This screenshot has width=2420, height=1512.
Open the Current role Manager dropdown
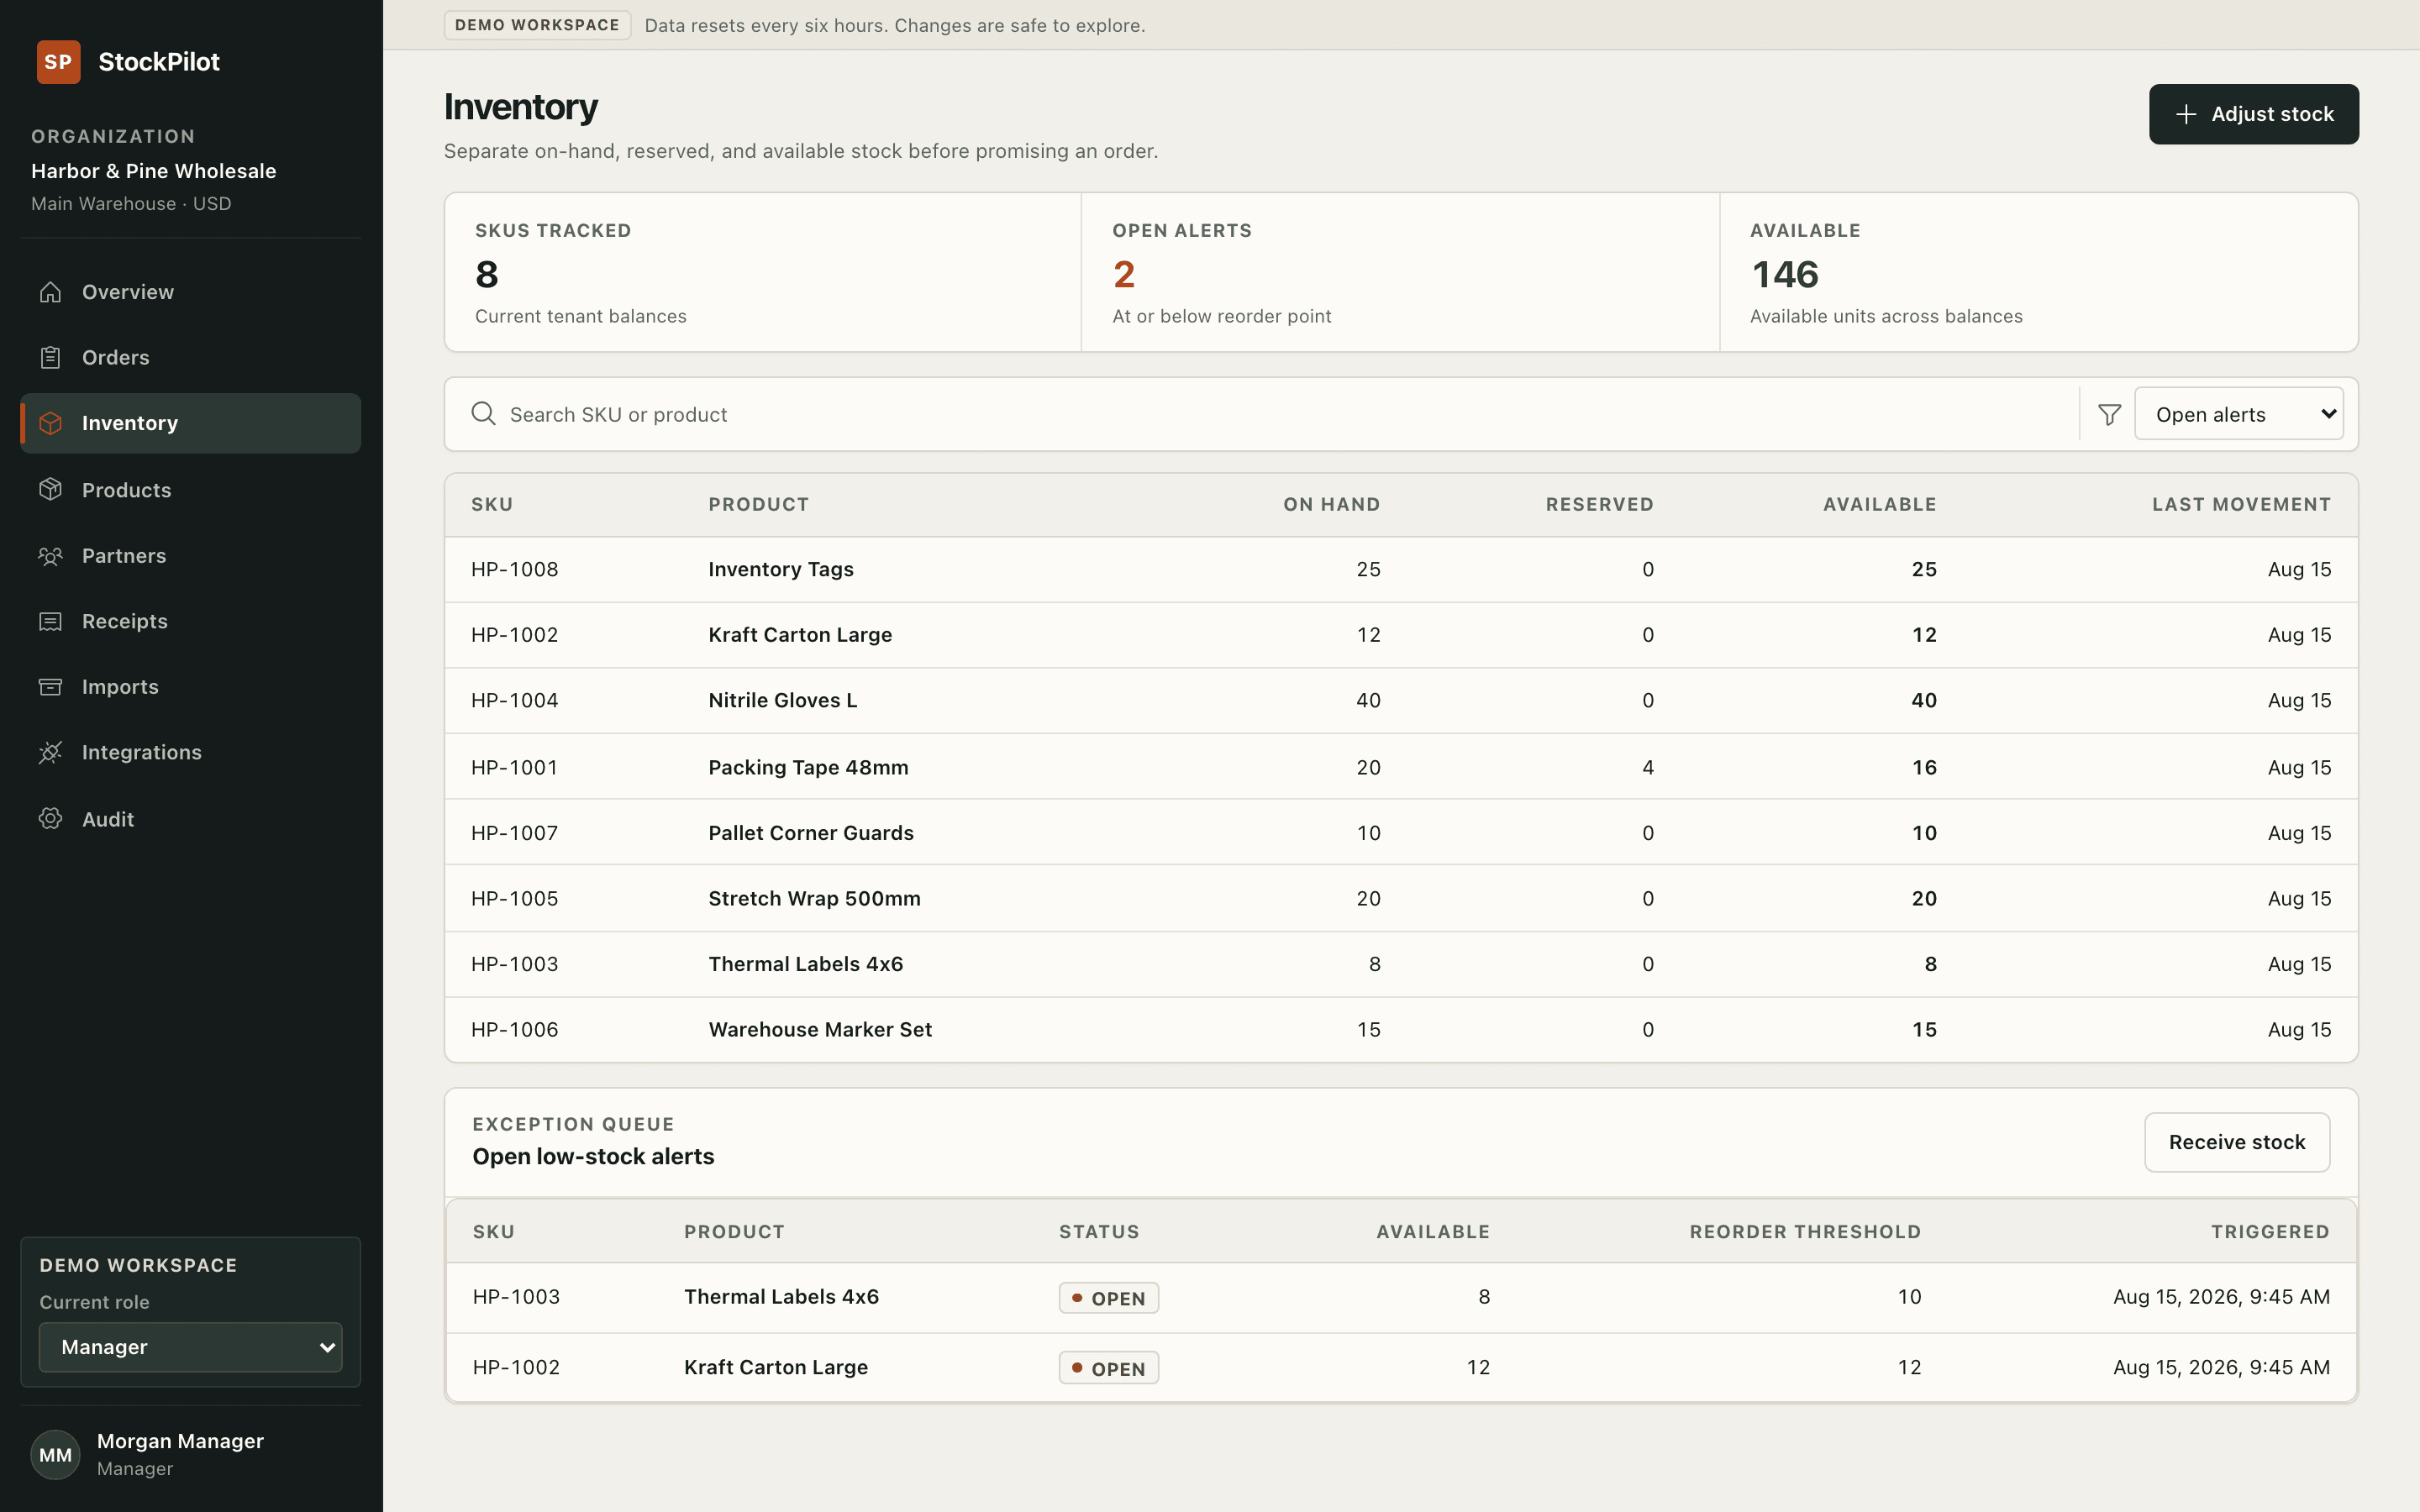pyautogui.click(x=191, y=1347)
